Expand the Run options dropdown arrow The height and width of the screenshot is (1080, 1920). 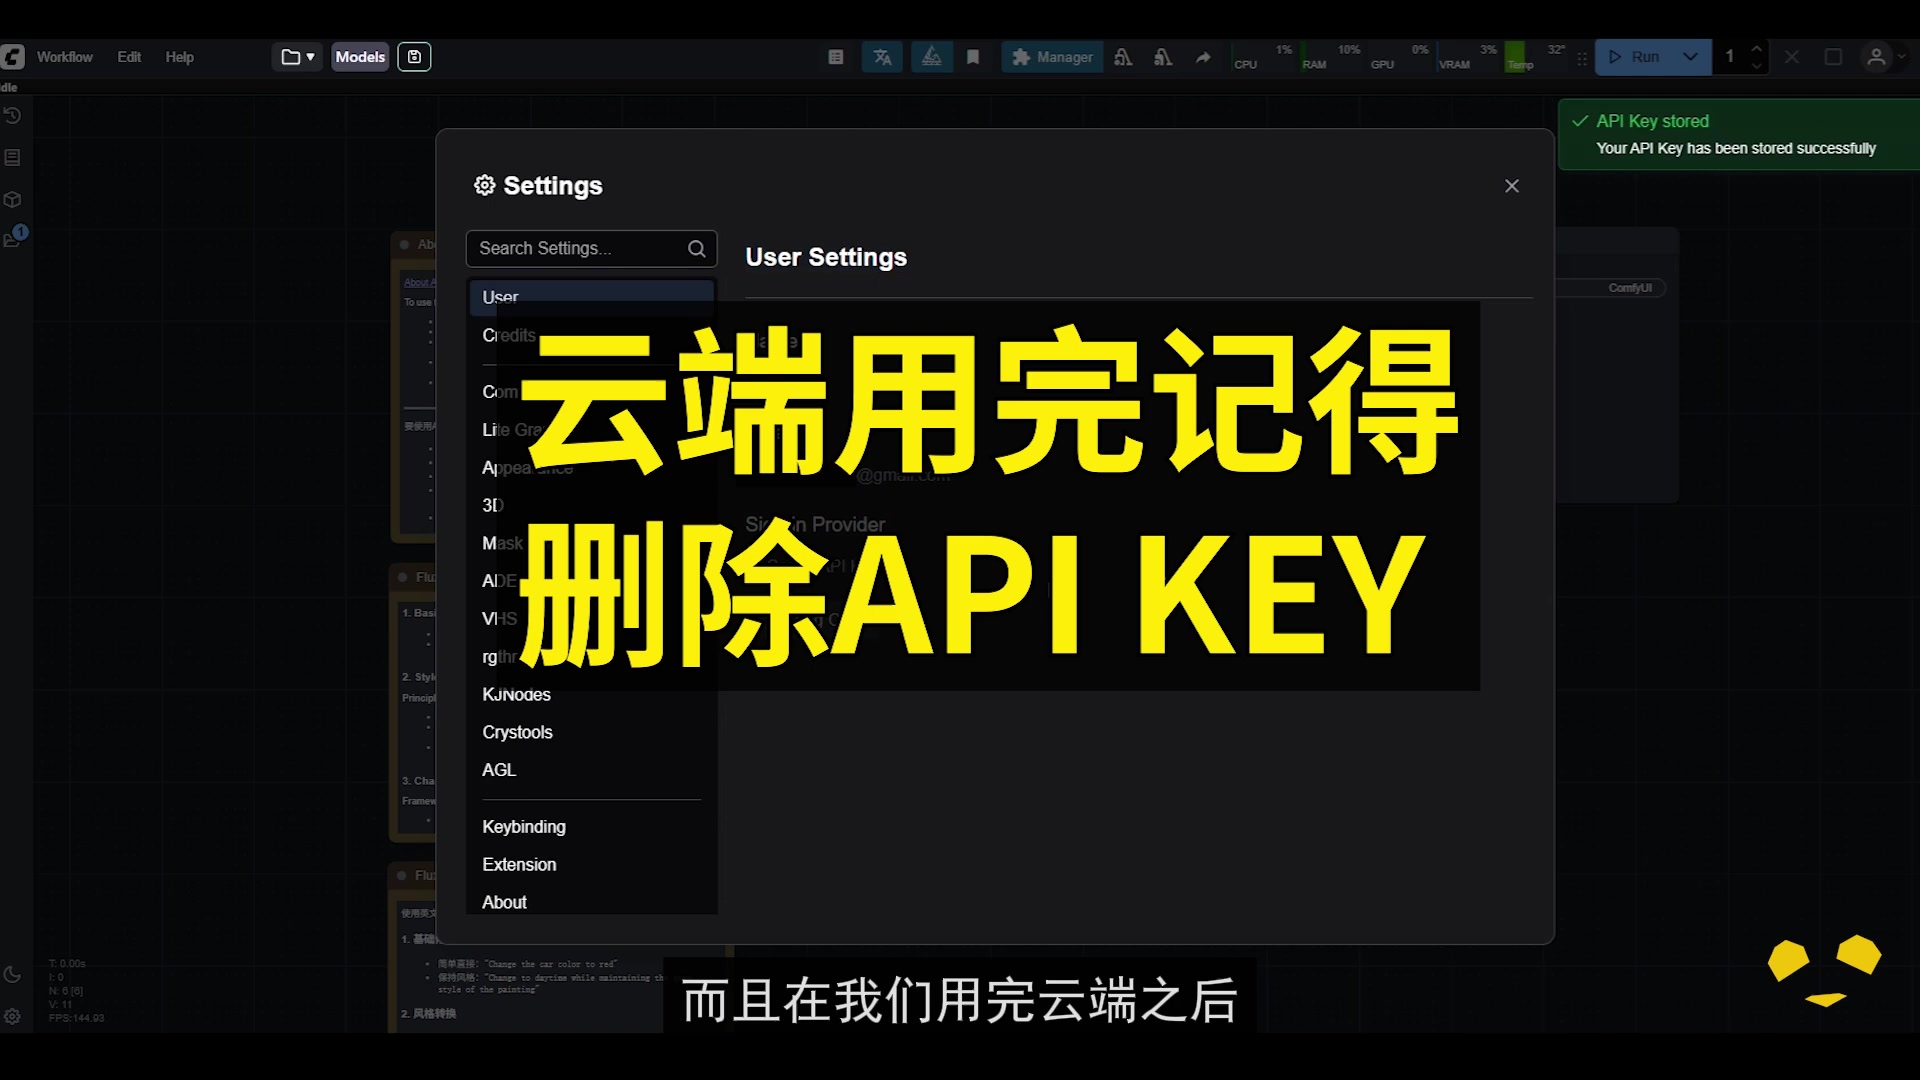tap(1690, 57)
